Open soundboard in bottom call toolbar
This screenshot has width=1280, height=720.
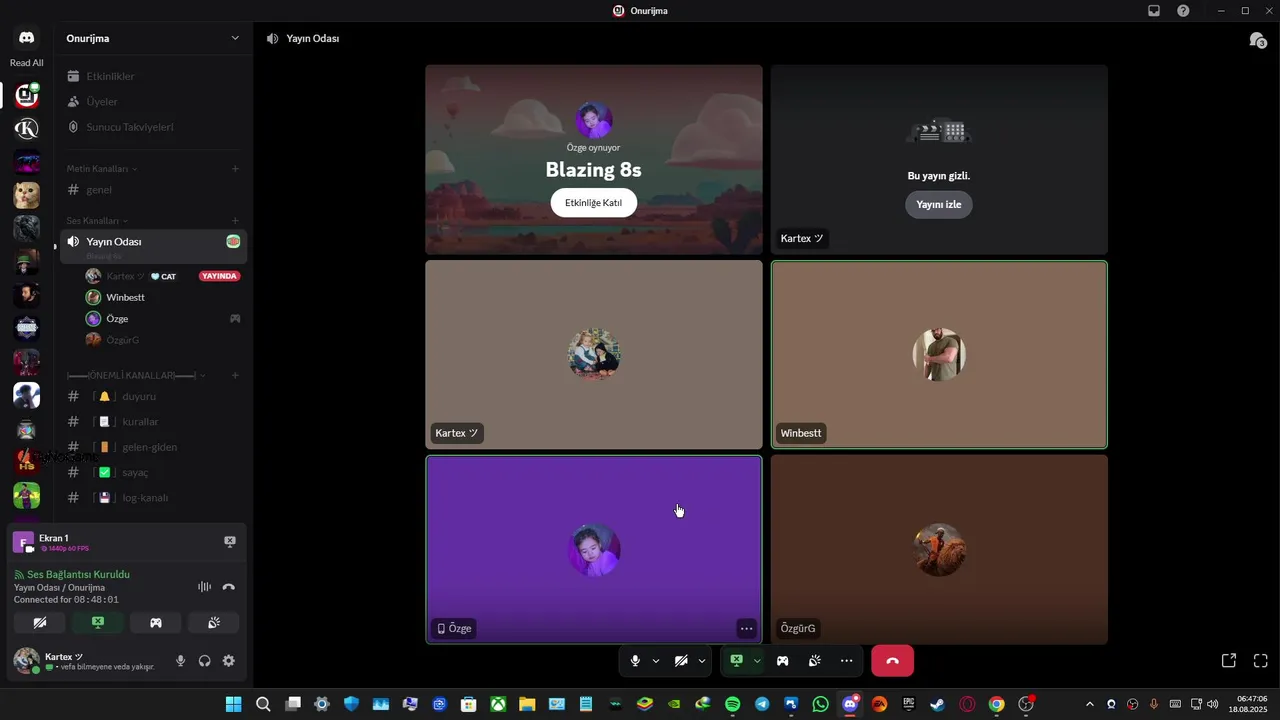click(815, 661)
